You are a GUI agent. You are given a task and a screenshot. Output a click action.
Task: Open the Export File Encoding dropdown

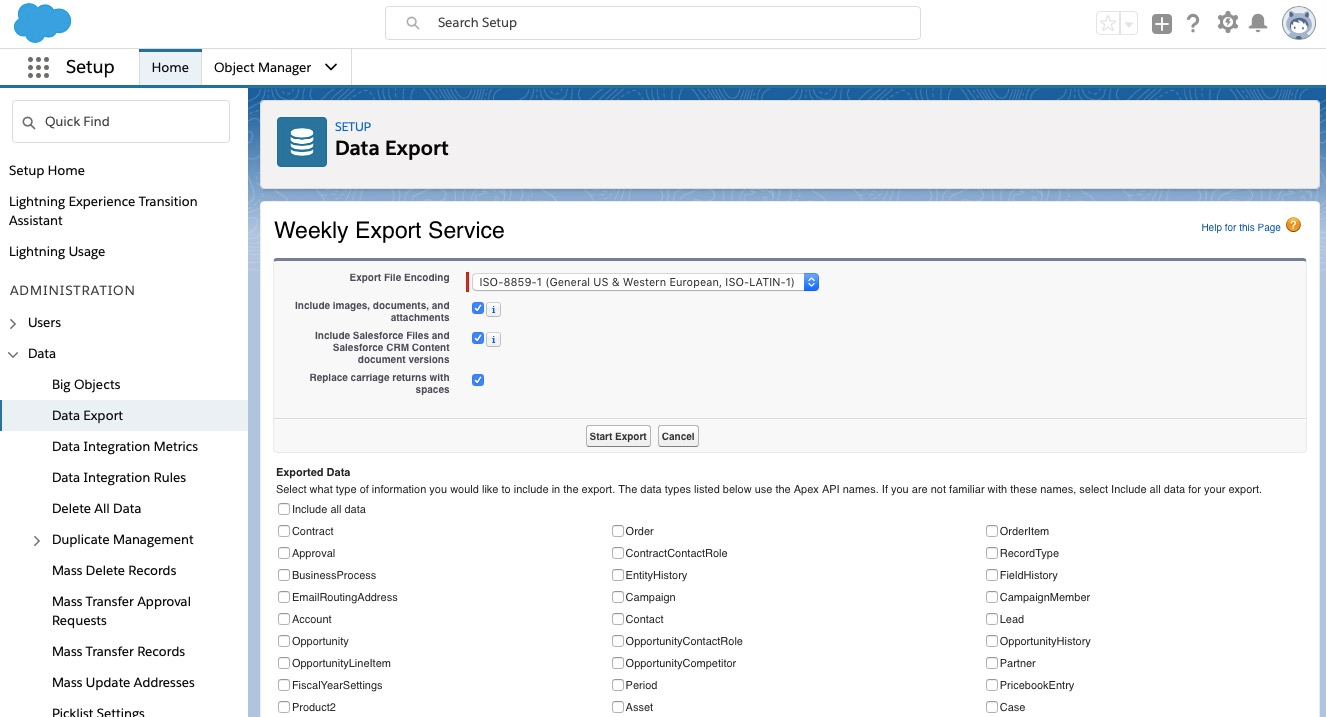(645, 282)
